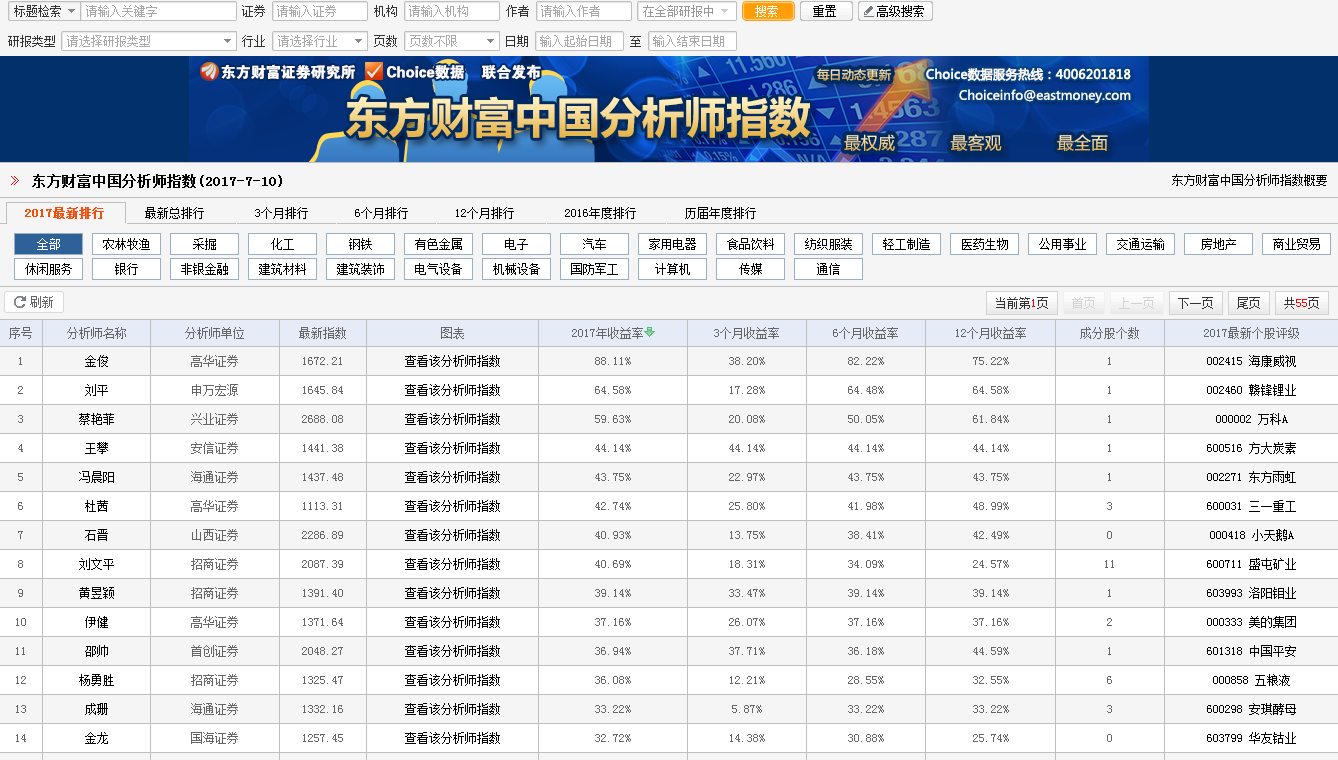Click the start date input
Screen dimensions: 1338x760
coord(579,41)
